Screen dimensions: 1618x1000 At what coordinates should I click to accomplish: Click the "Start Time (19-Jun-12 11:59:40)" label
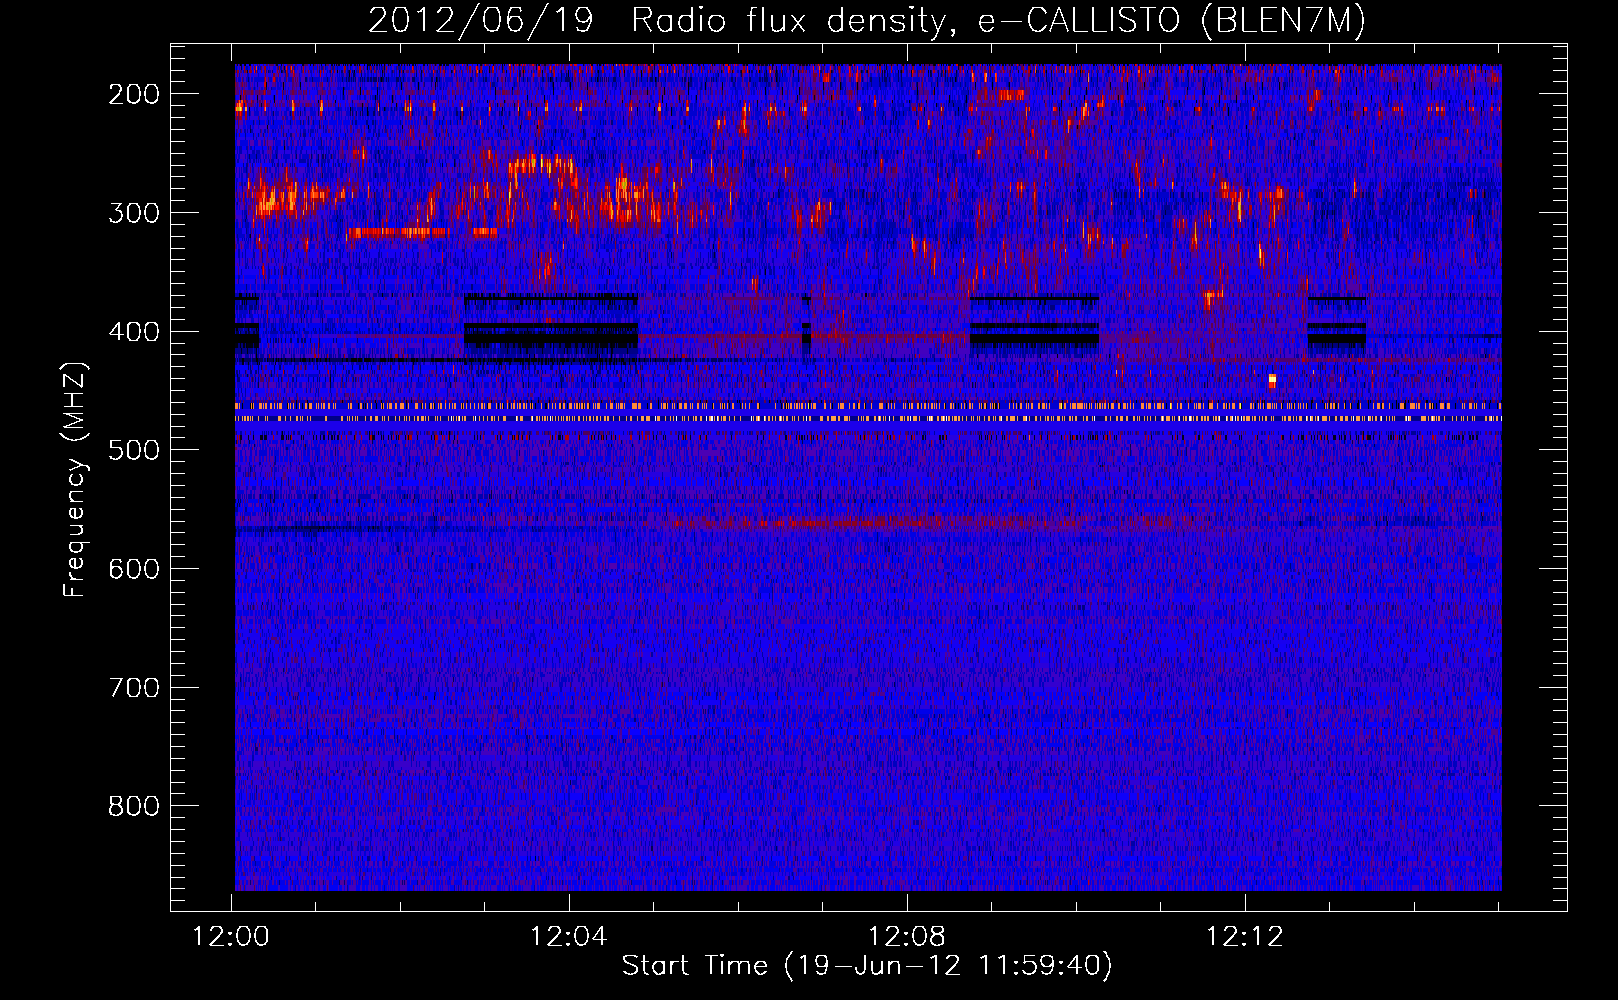867,966
